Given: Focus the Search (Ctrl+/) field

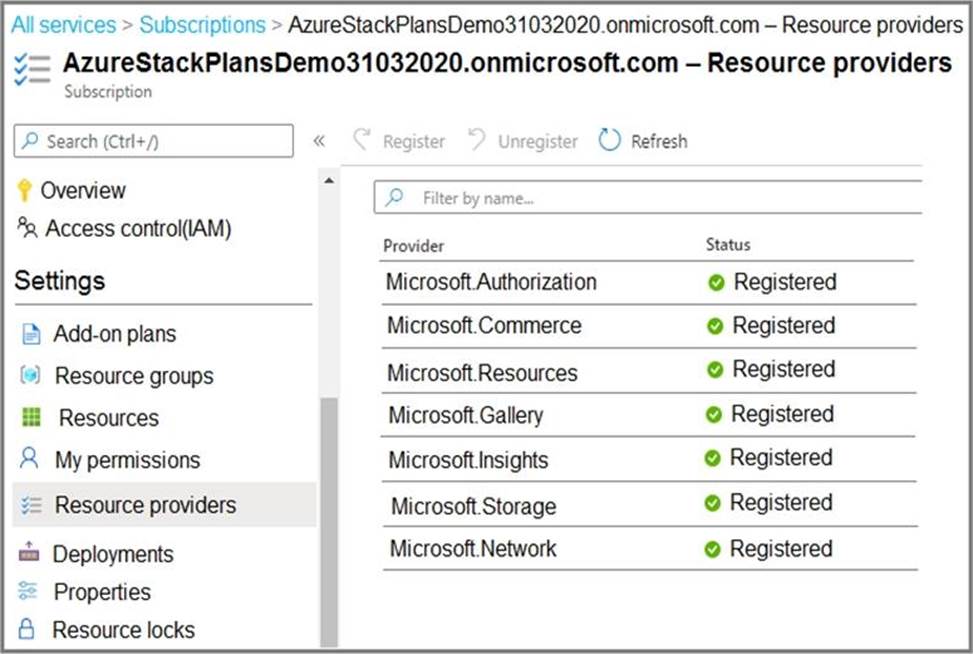Looking at the screenshot, I should click(x=153, y=141).
